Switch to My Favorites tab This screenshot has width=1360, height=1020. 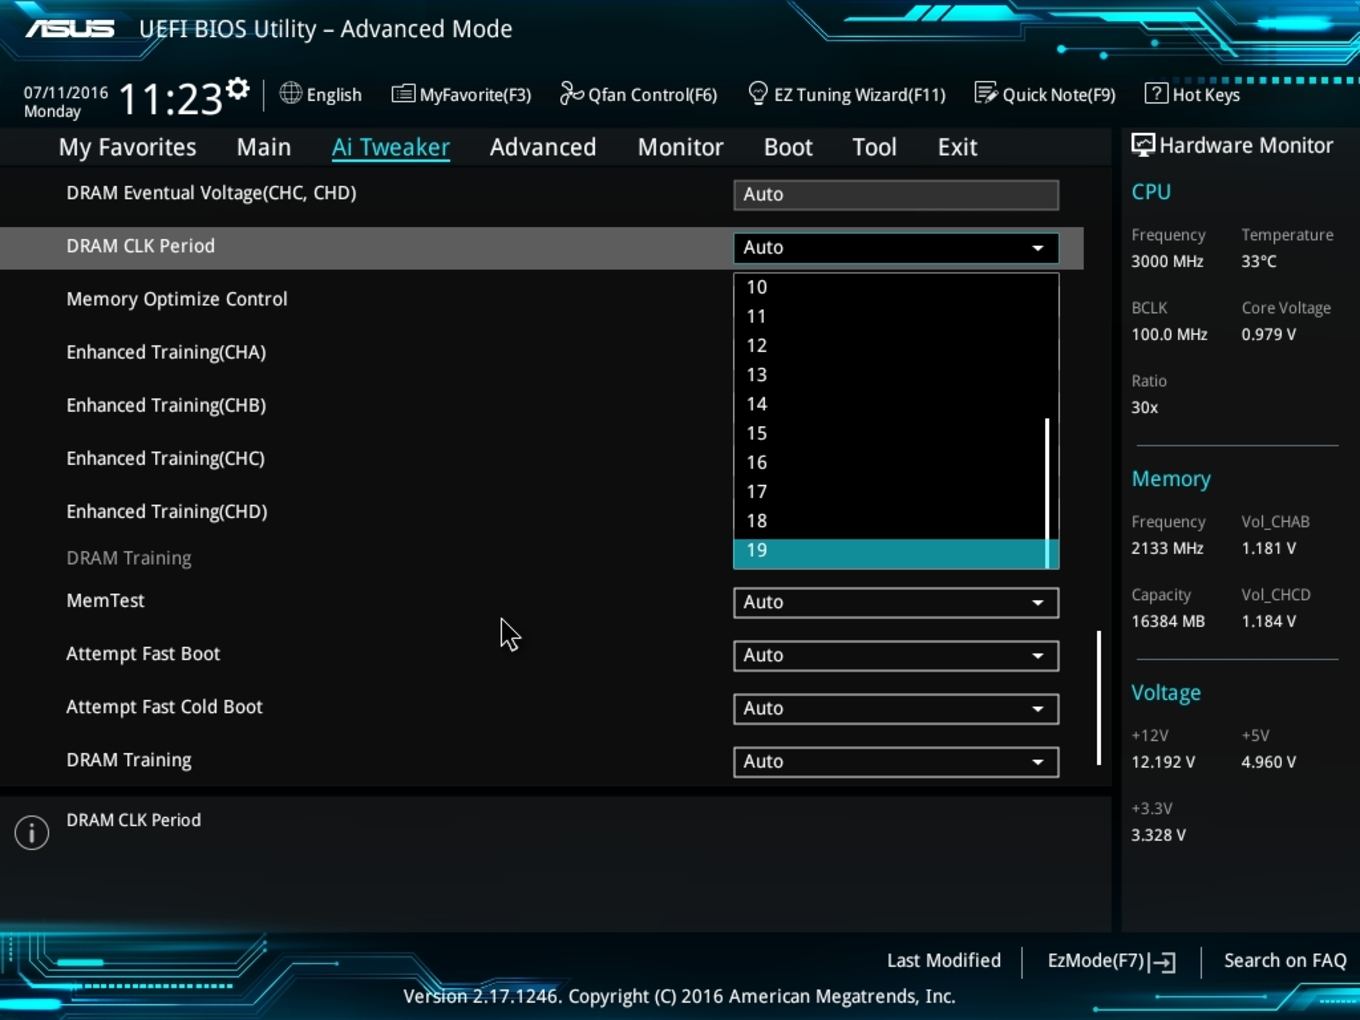click(x=127, y=147)
